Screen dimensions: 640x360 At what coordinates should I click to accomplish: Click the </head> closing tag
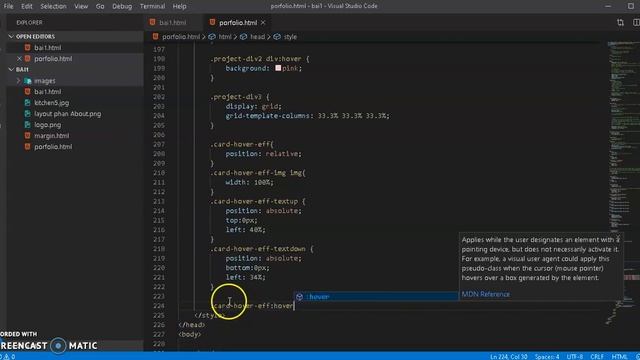(x=192, y=325)
